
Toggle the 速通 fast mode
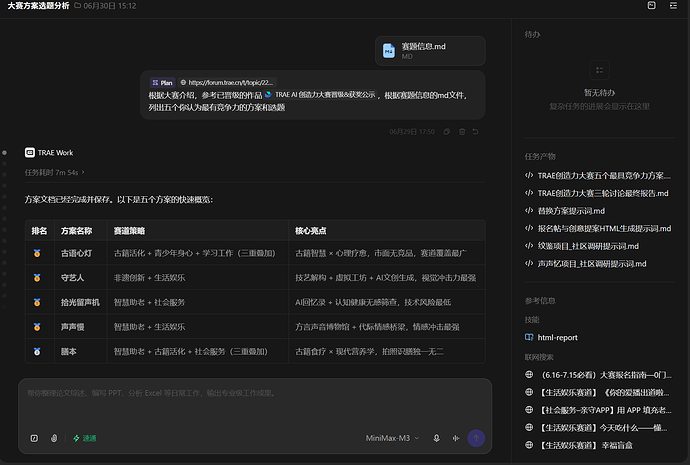click(x=84, y=438)
